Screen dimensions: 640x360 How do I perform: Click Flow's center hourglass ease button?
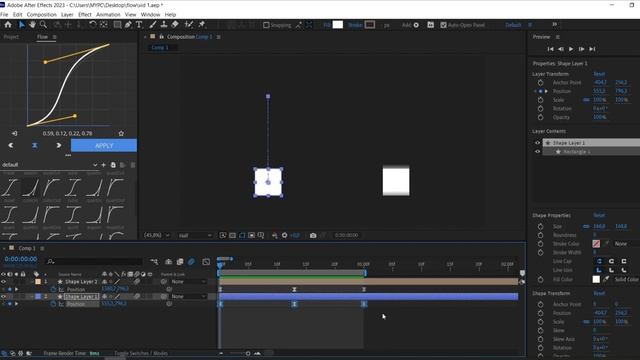pos(35,145)
